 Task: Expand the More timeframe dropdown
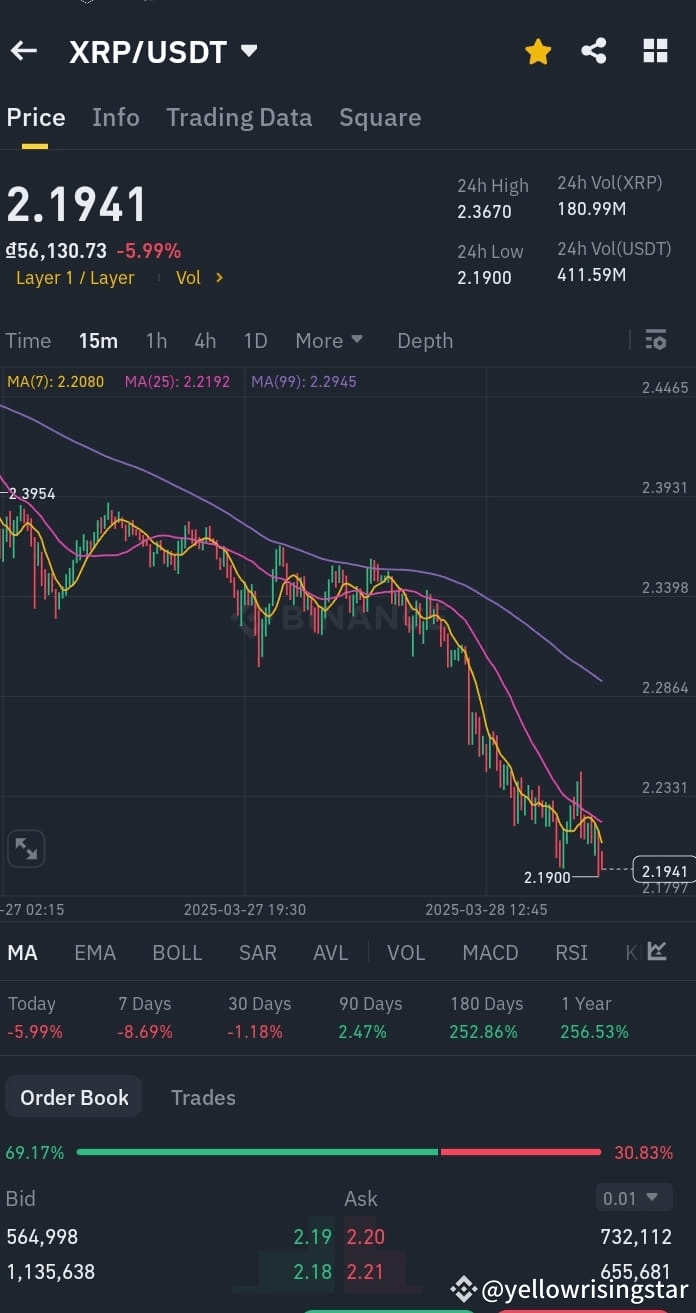pos(329,340)
